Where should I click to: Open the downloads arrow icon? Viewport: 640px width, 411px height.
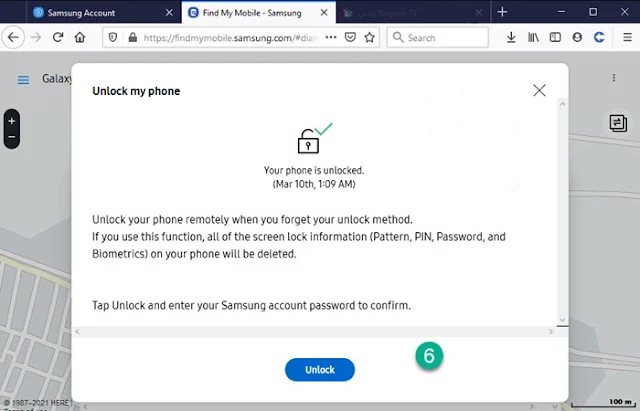coord(511,37)
